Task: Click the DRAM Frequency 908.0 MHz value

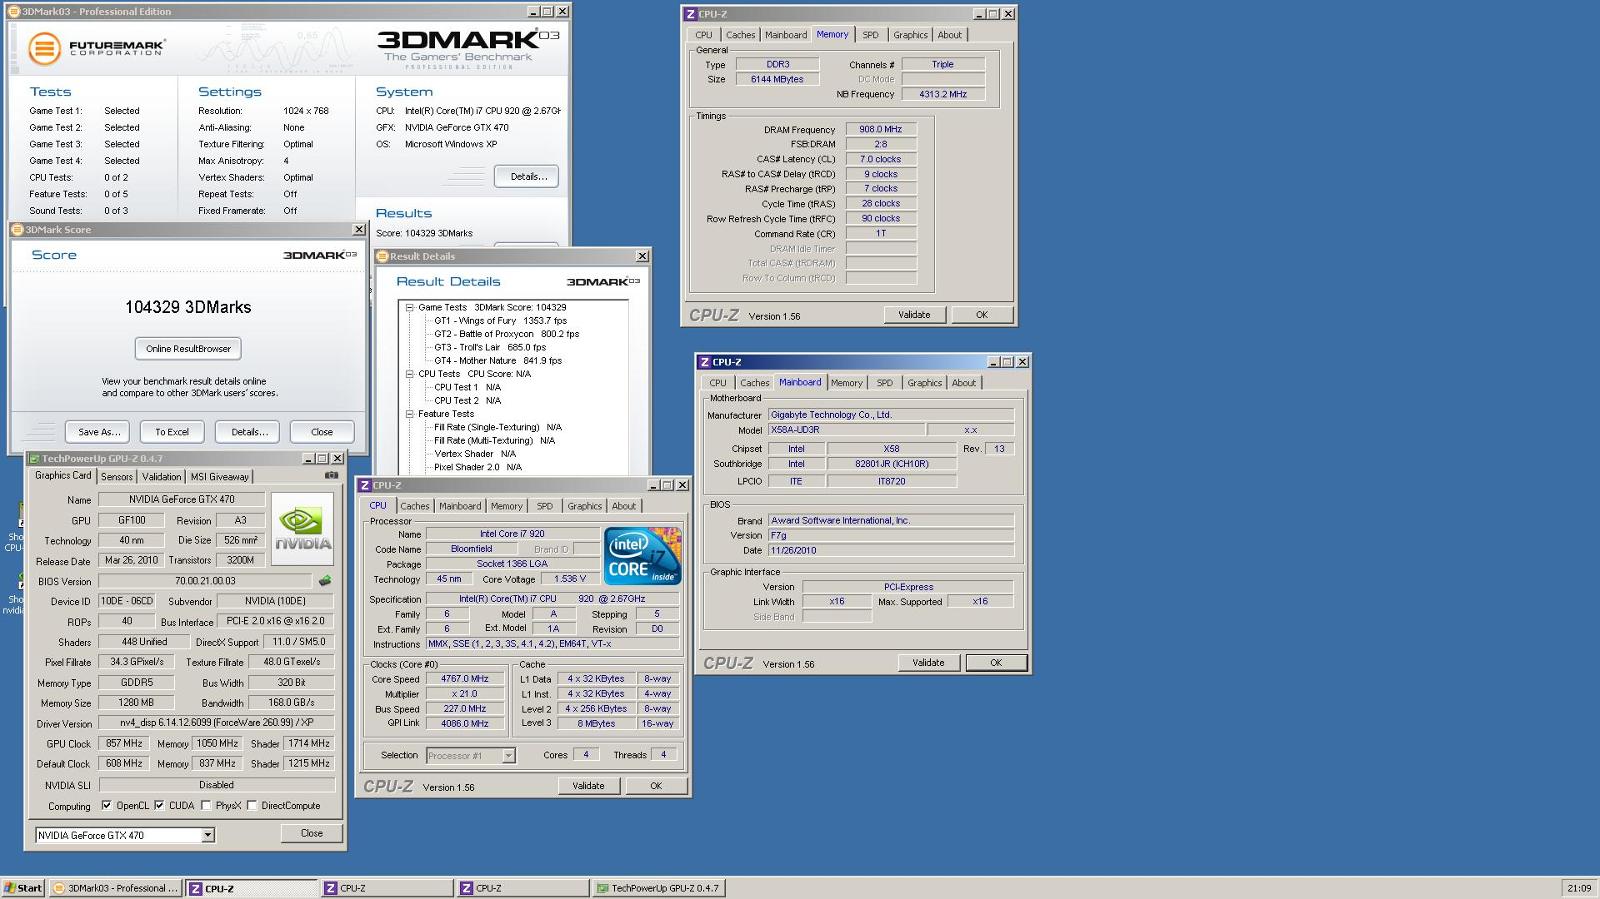Action: click(881, 129)
